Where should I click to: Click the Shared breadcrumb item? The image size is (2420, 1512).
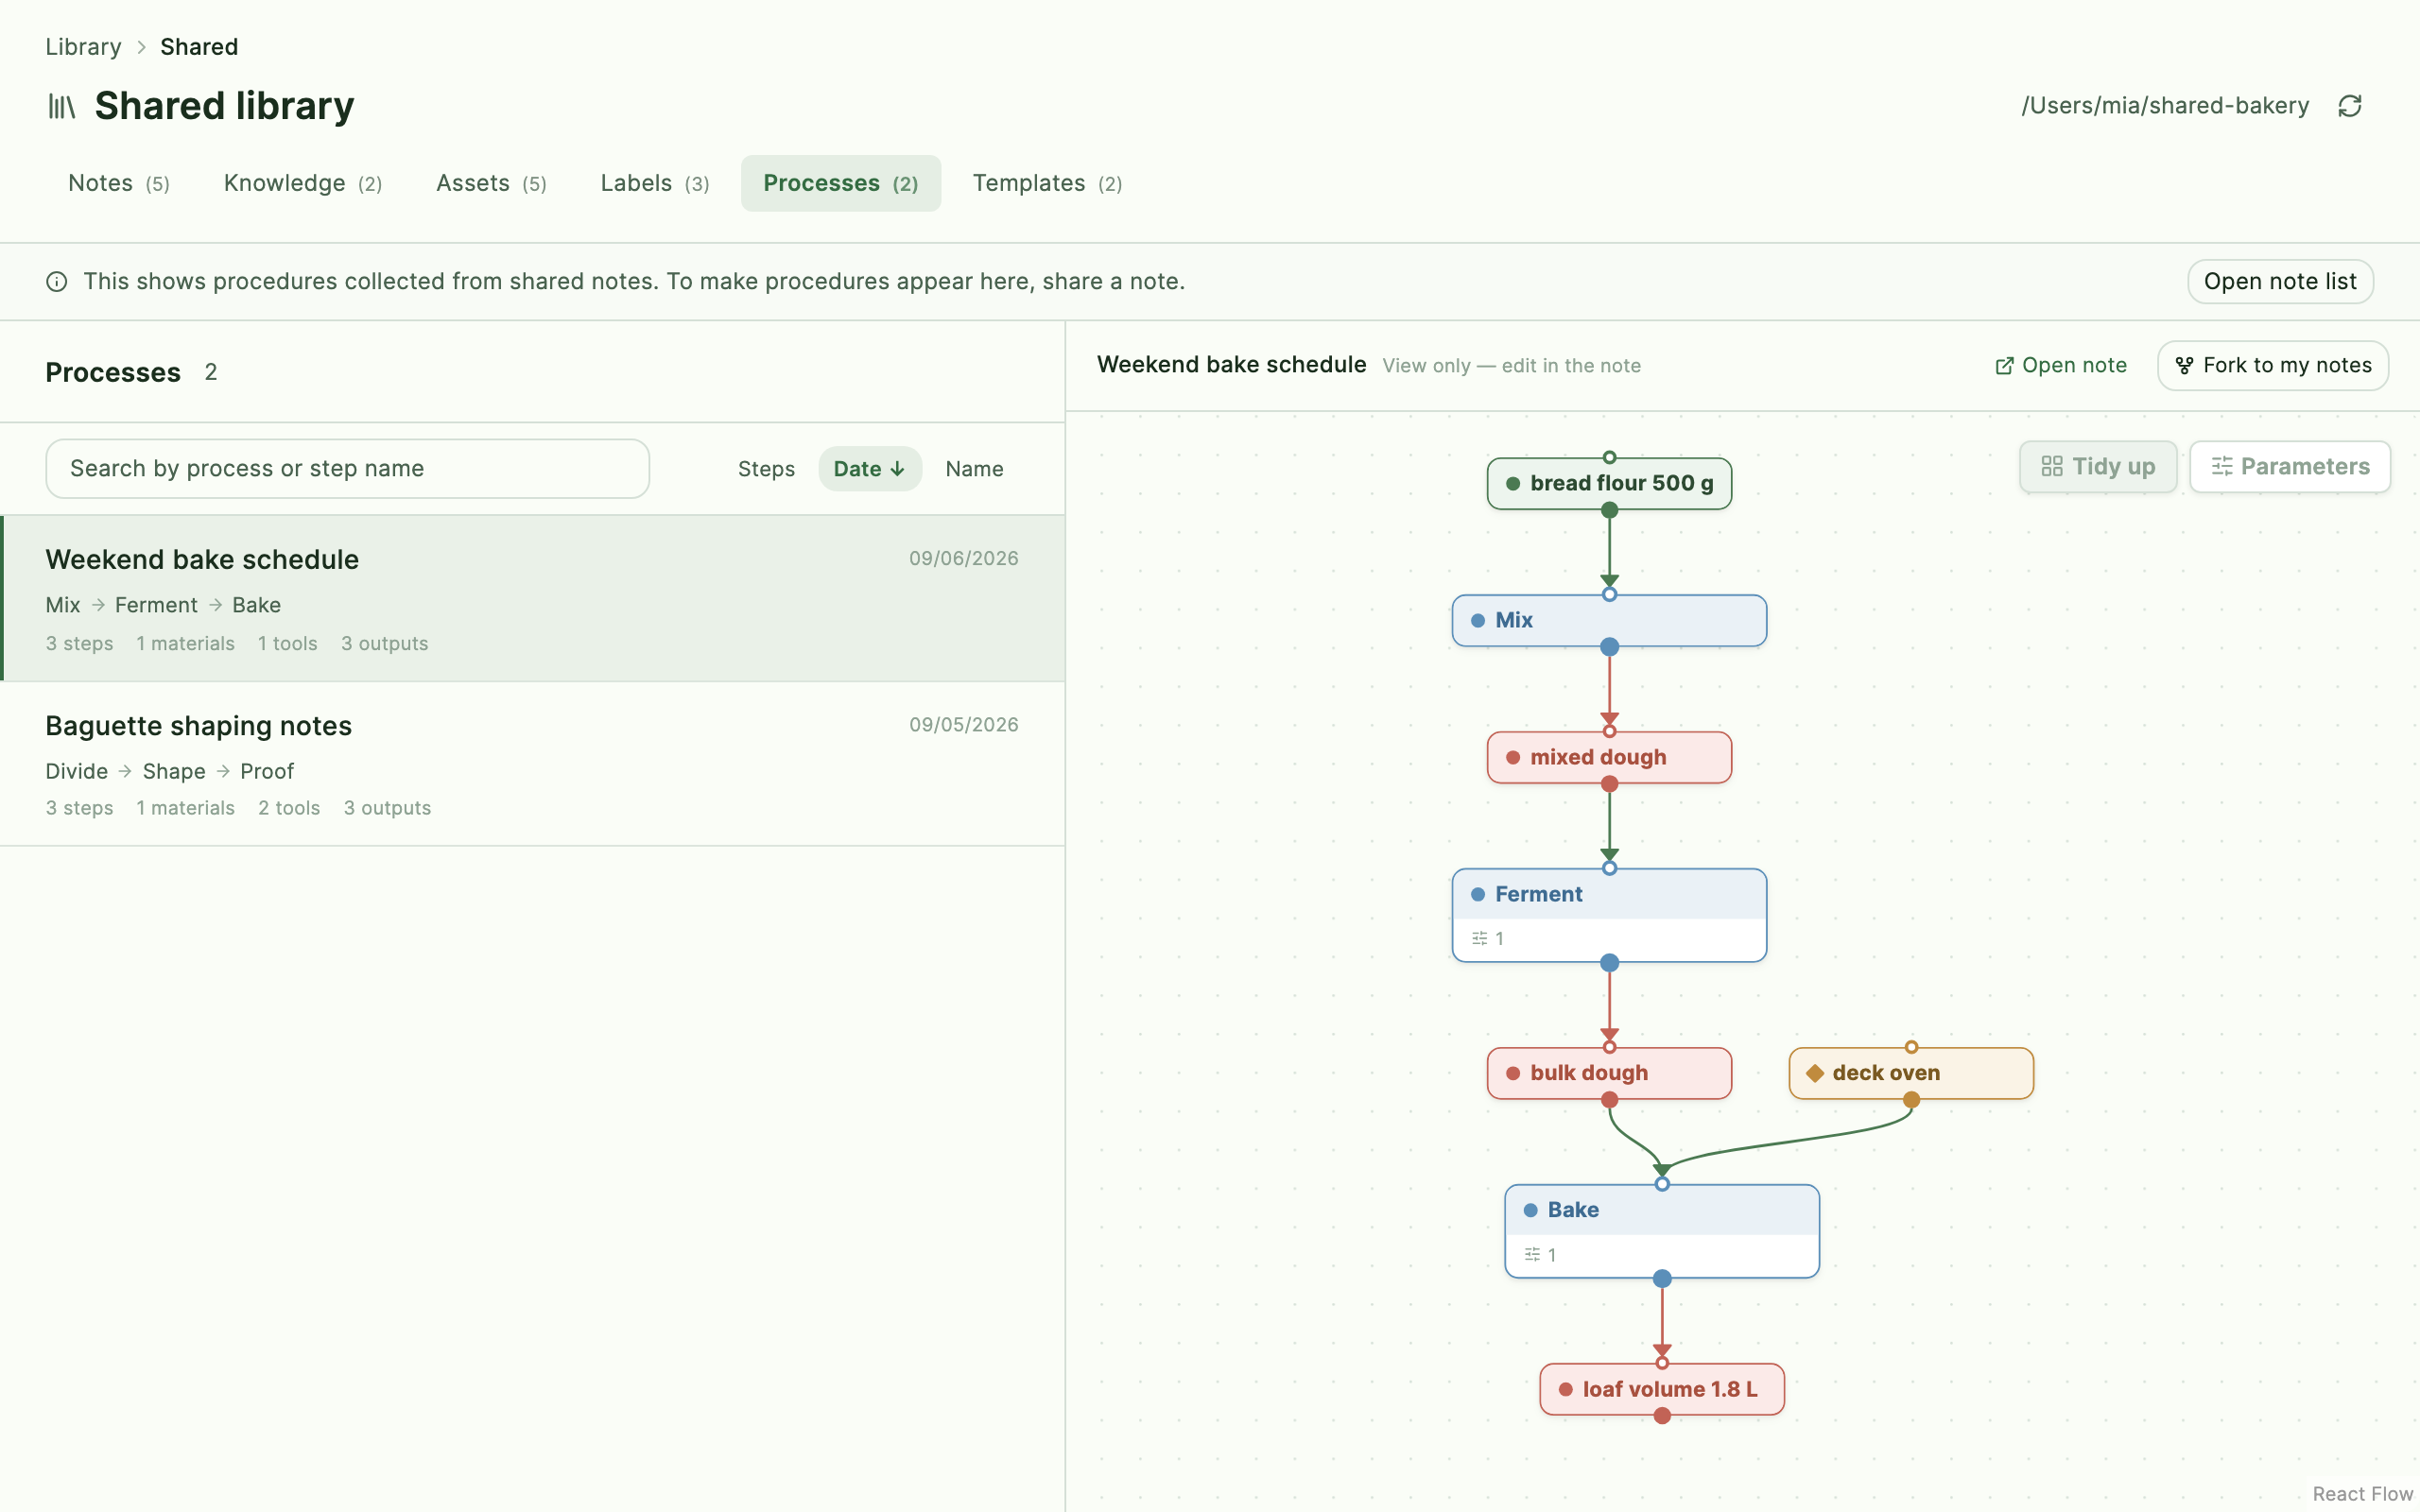tap(199, 47)
